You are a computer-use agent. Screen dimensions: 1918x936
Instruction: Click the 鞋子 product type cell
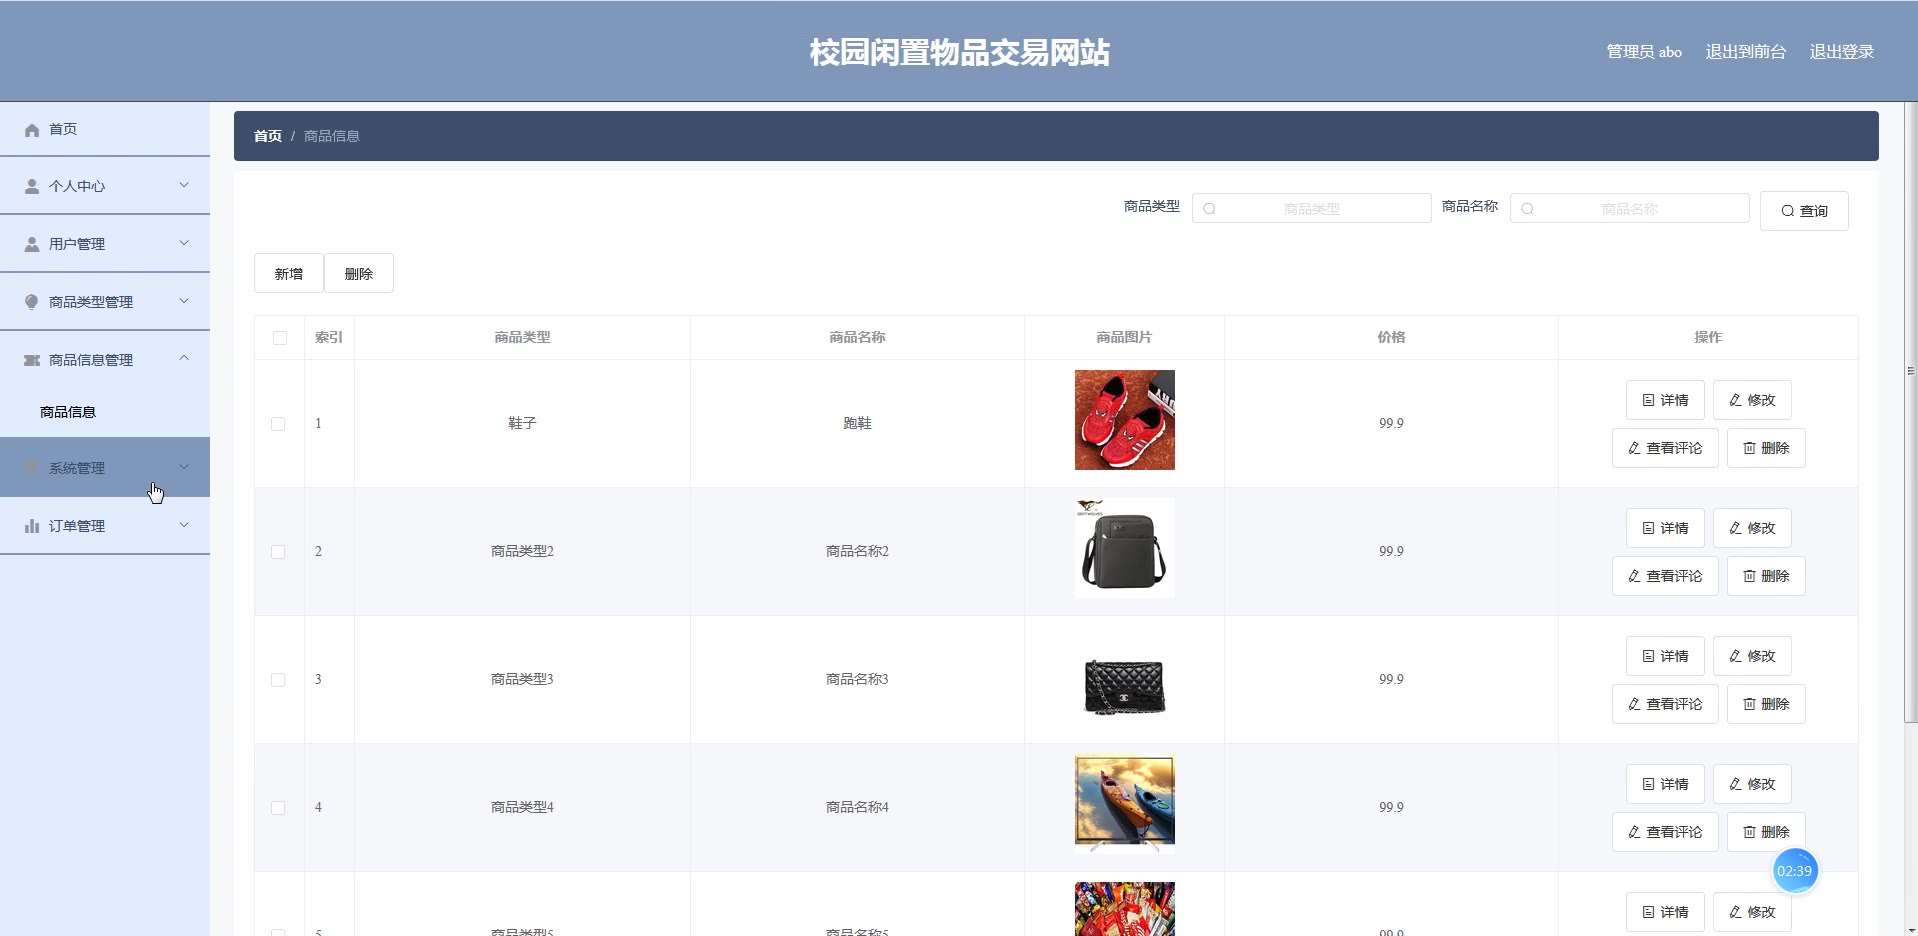pos(522,424)
